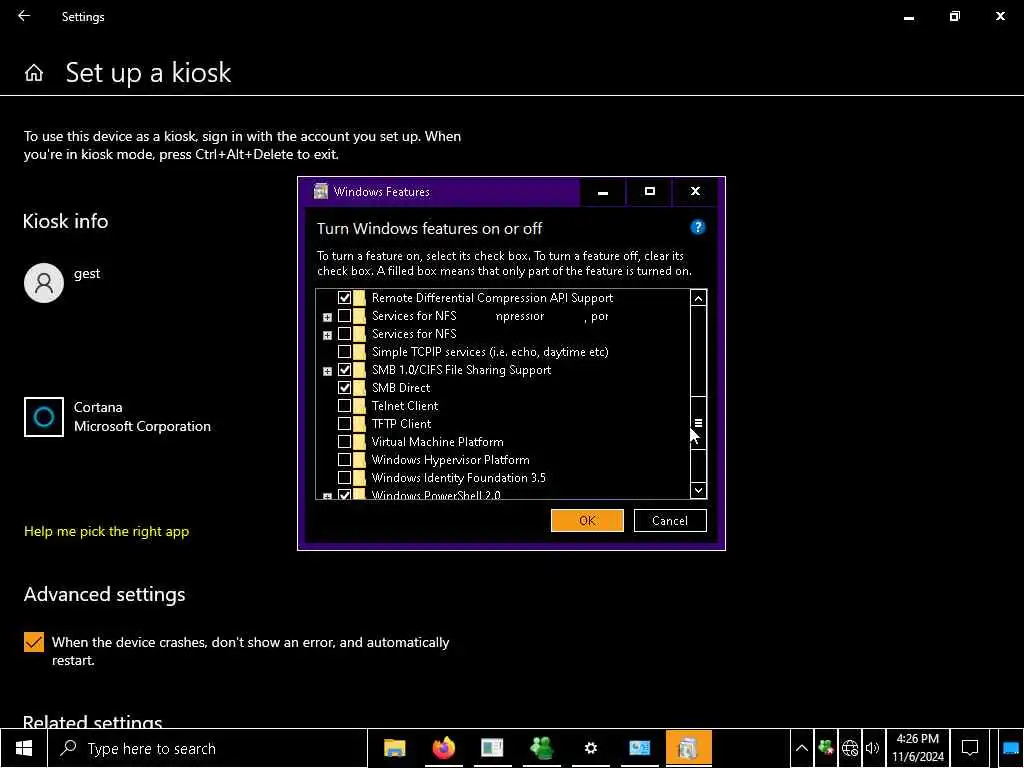Open the taskbar app left of green people icon
Screen dimensions: 1024x768
click(x=492, y=748)
